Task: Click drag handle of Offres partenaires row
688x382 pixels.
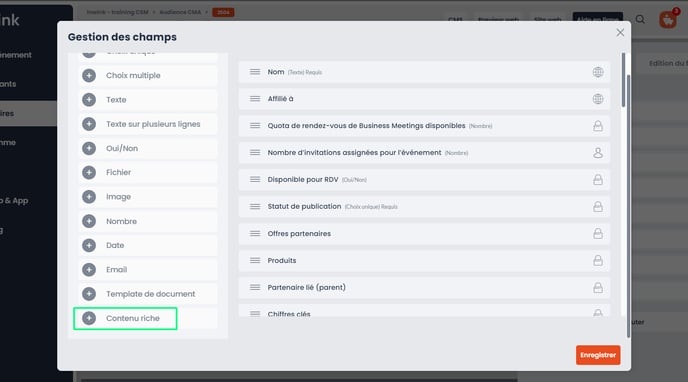Action: [255, 233]
